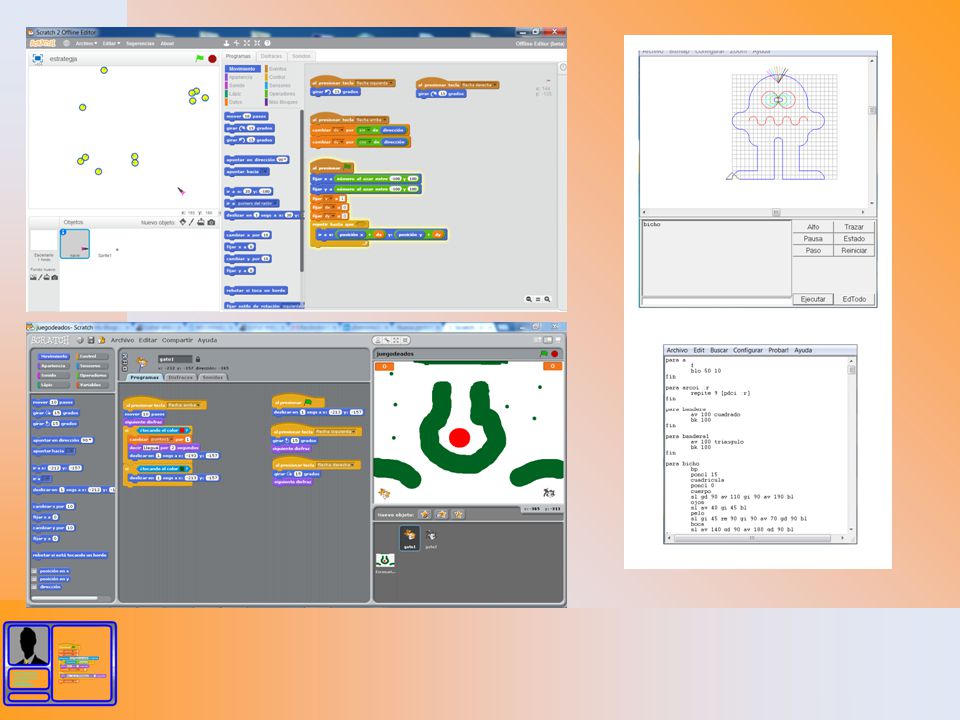Paint a new sprite button beside Nuevo objeto in juegodeados
The image size is (960, 720).
pyautogui.click(x=425, y=514)
